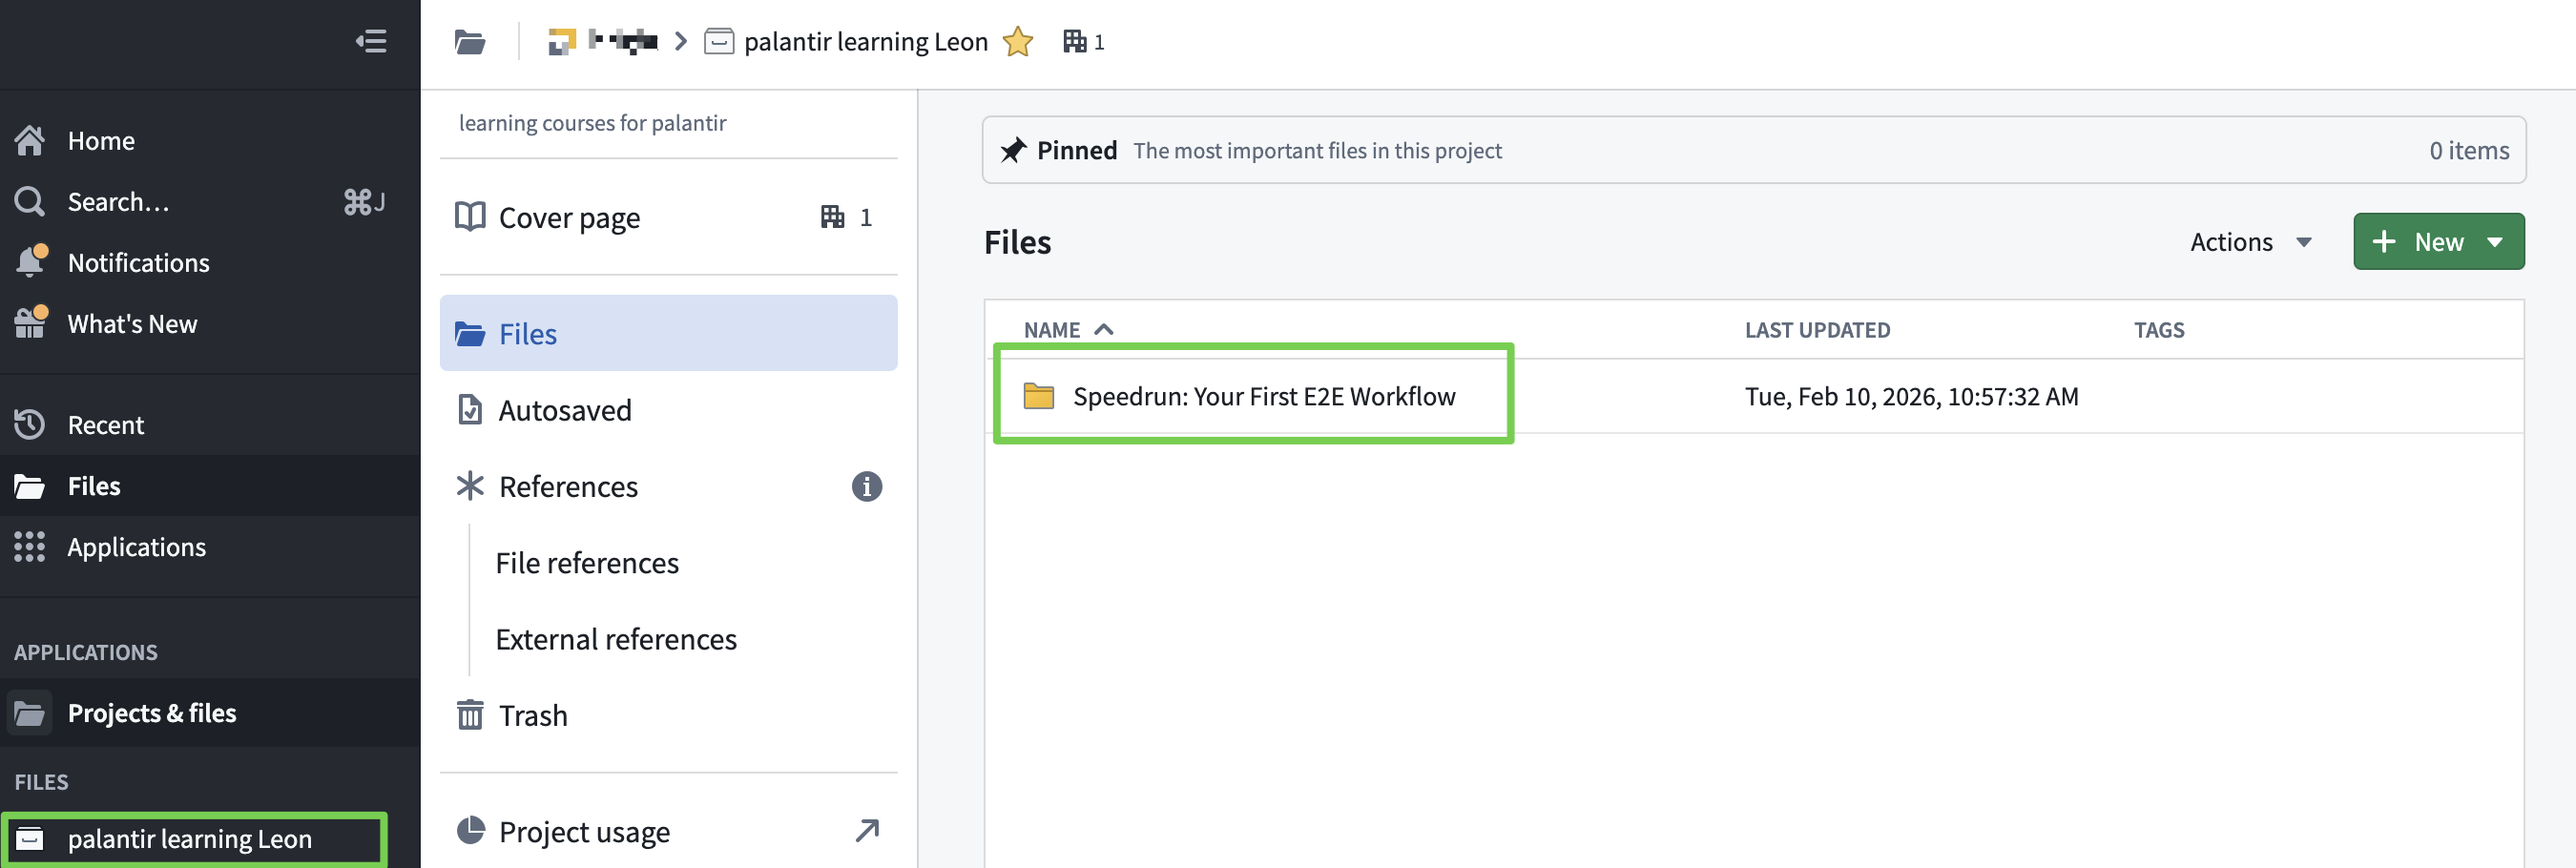
Task: Click the References info icon
Action: (866, 486)
